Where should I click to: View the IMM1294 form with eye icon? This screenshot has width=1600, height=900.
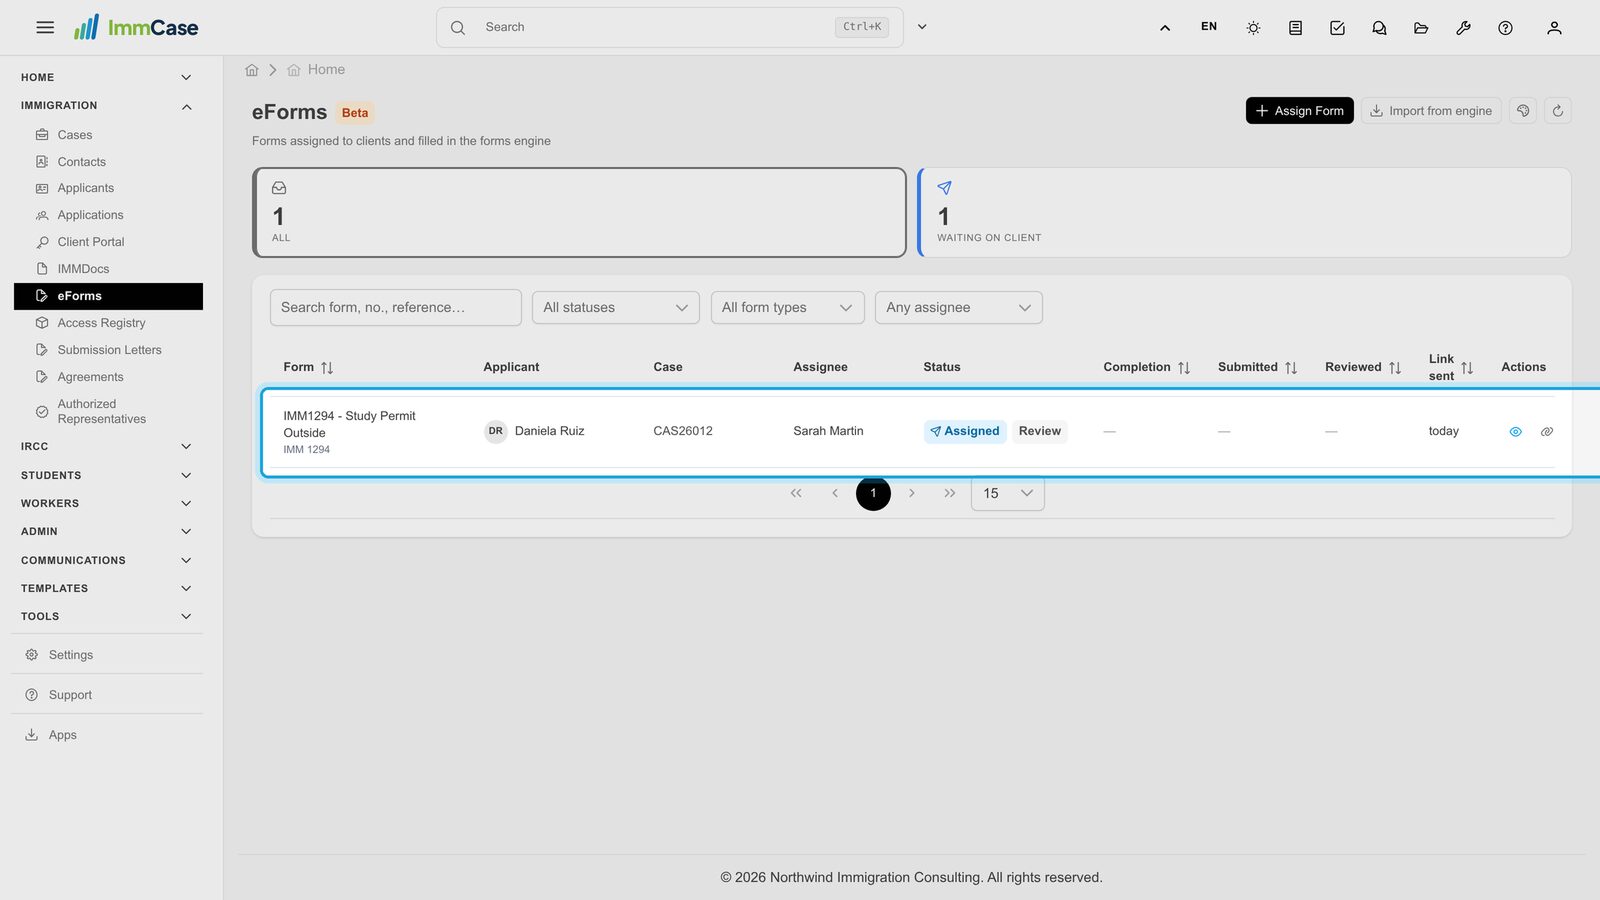coord(1515,432)
